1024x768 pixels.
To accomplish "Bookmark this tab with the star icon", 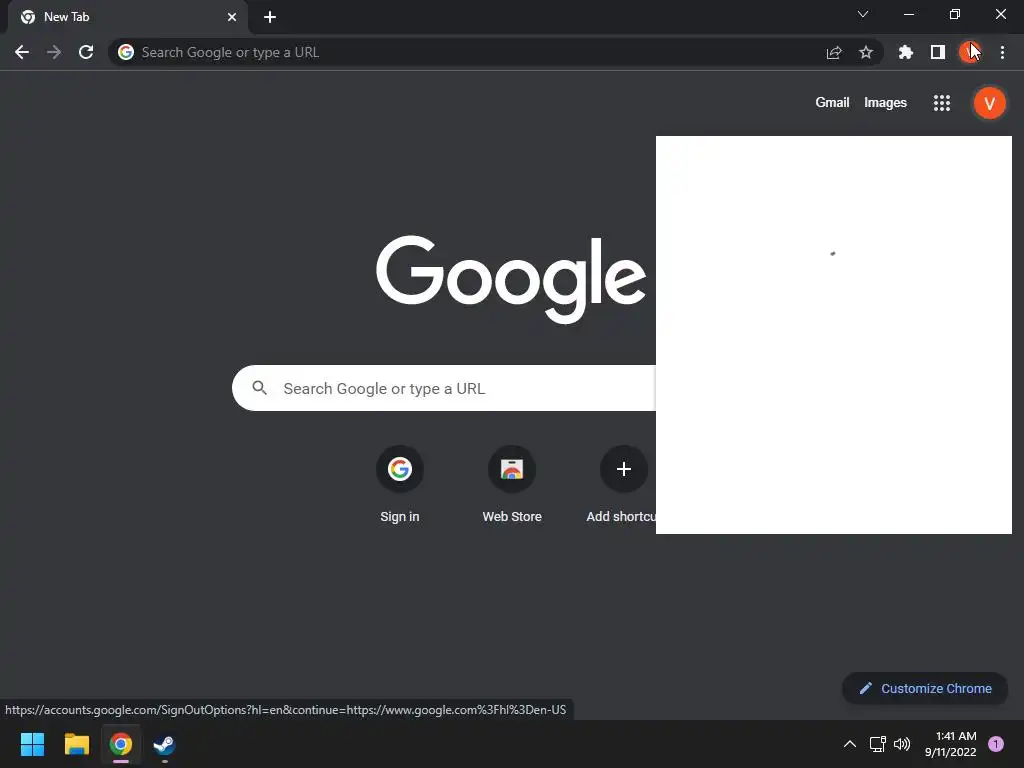I will click(x=866, y=52).
